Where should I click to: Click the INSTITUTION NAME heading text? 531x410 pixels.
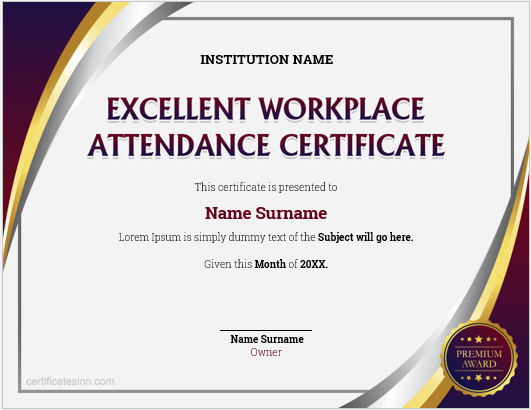pos(267,60)
